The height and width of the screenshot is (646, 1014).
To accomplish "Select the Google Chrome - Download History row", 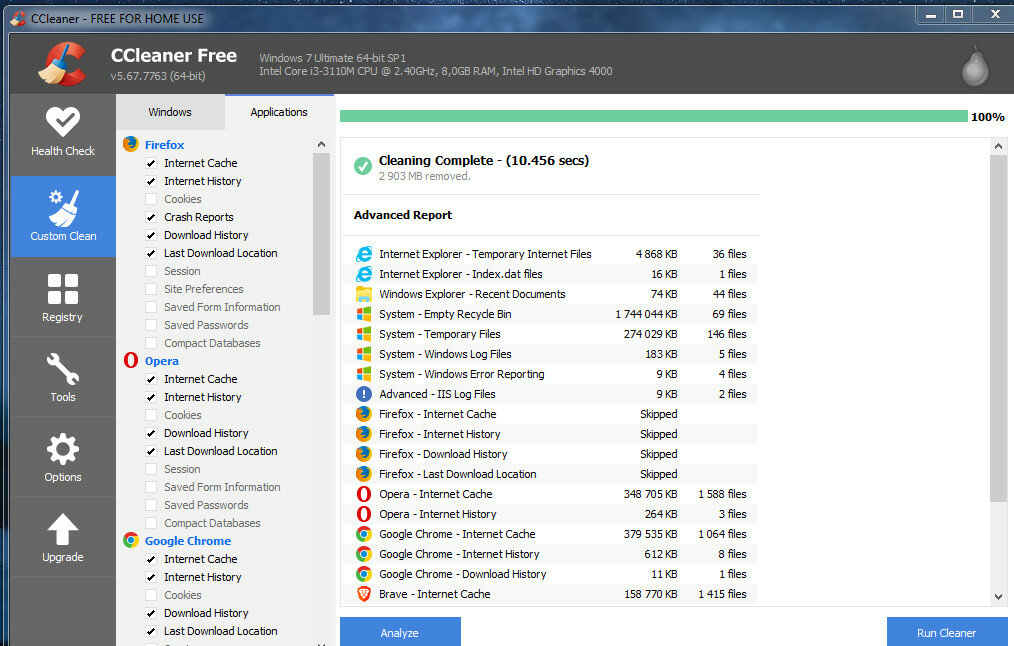I will (550, 574).
